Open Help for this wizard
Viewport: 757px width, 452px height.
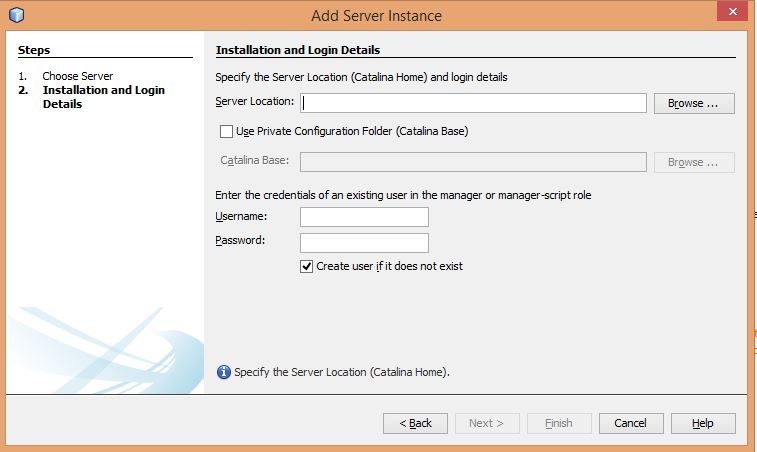(x=703, y=423)
